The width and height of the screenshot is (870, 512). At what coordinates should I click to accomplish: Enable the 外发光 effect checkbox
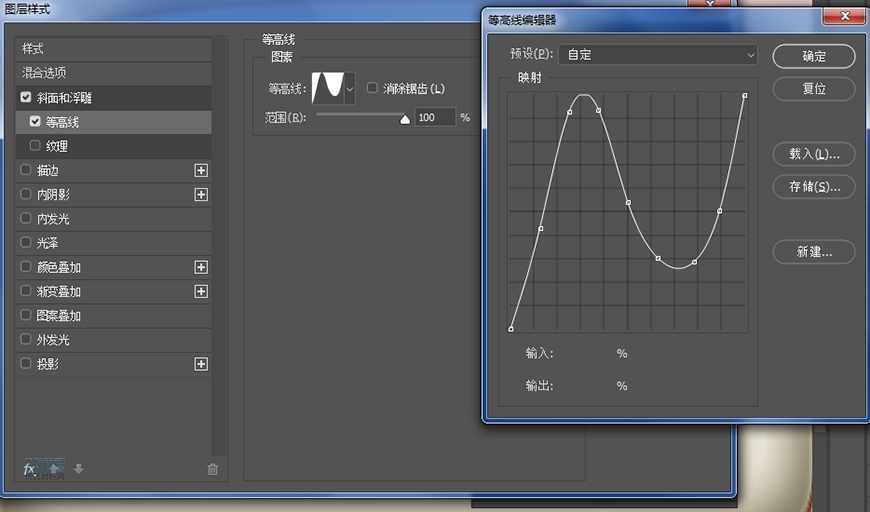(26, 340)
